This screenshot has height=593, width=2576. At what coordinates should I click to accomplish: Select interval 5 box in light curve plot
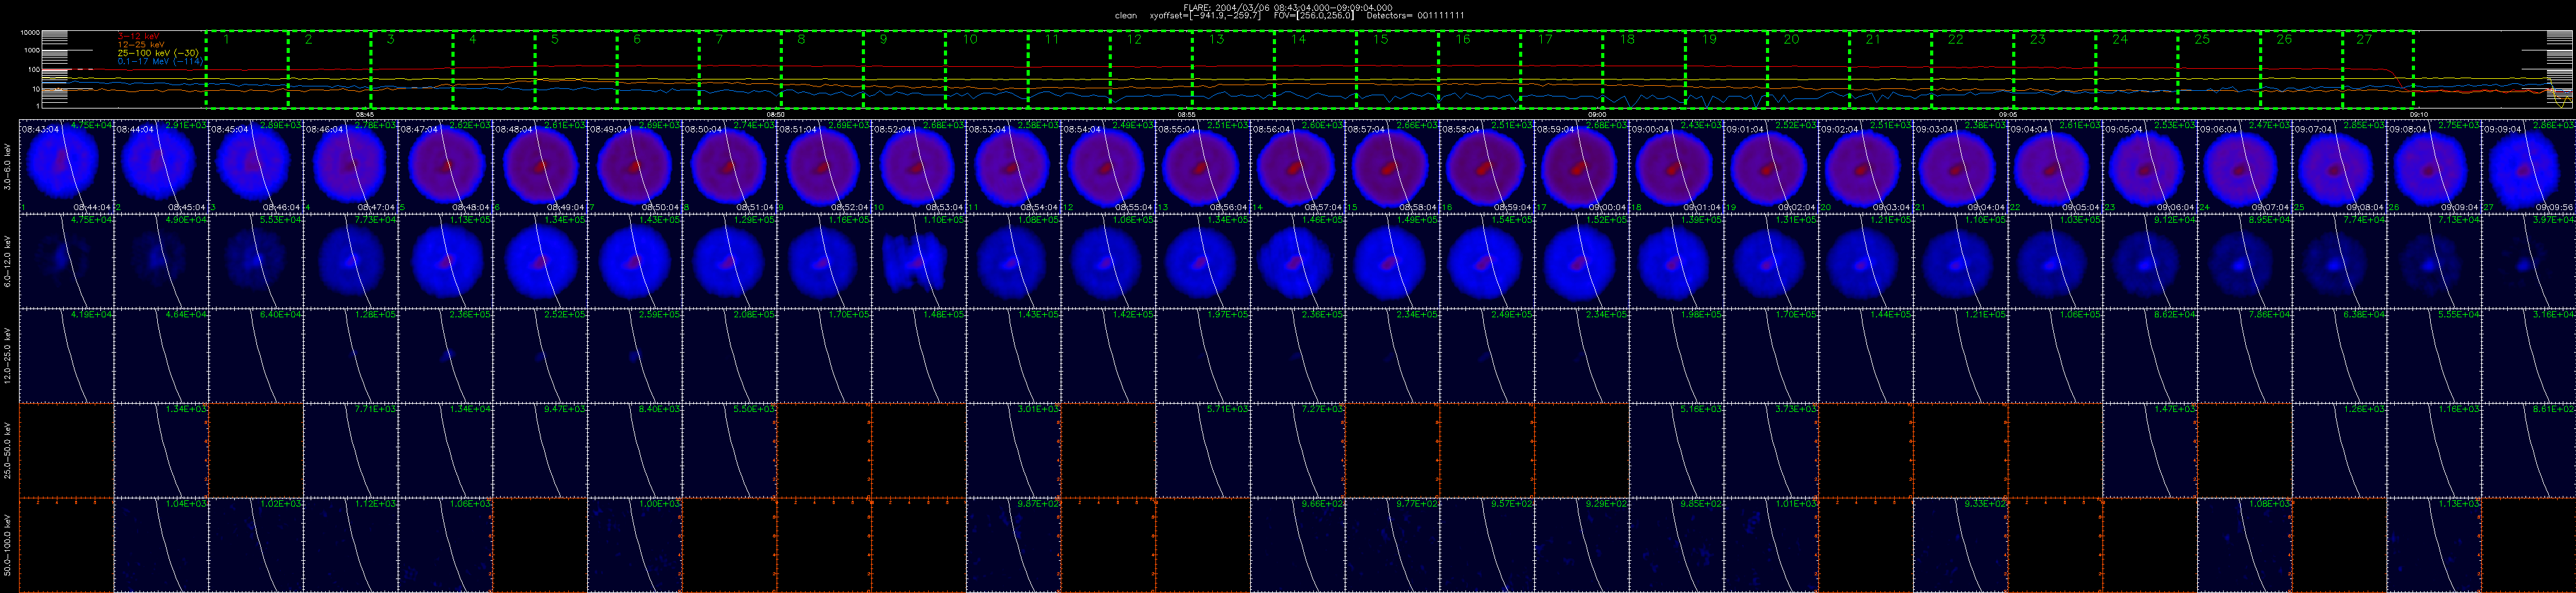[576, 69]
